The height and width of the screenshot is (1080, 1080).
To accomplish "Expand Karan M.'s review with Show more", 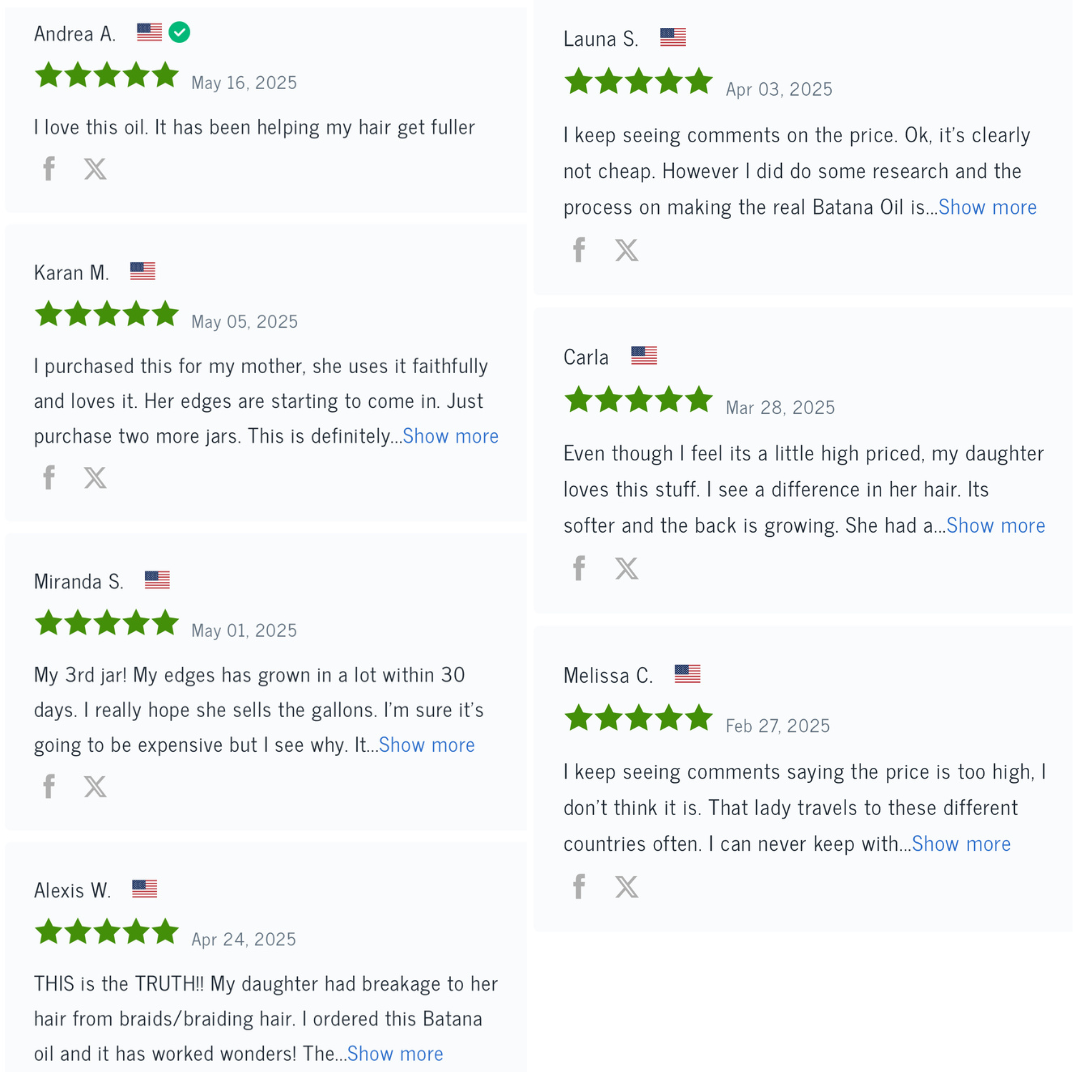I will (450, 436).
